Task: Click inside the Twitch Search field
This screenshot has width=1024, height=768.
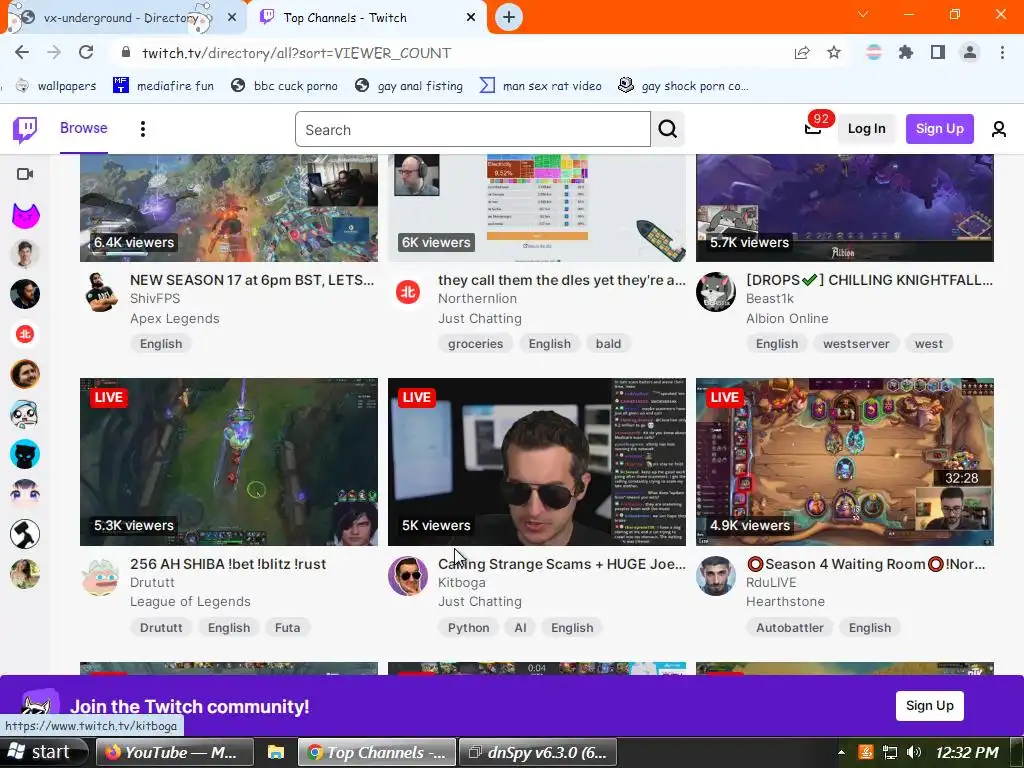Action: [x=473, y=129]
